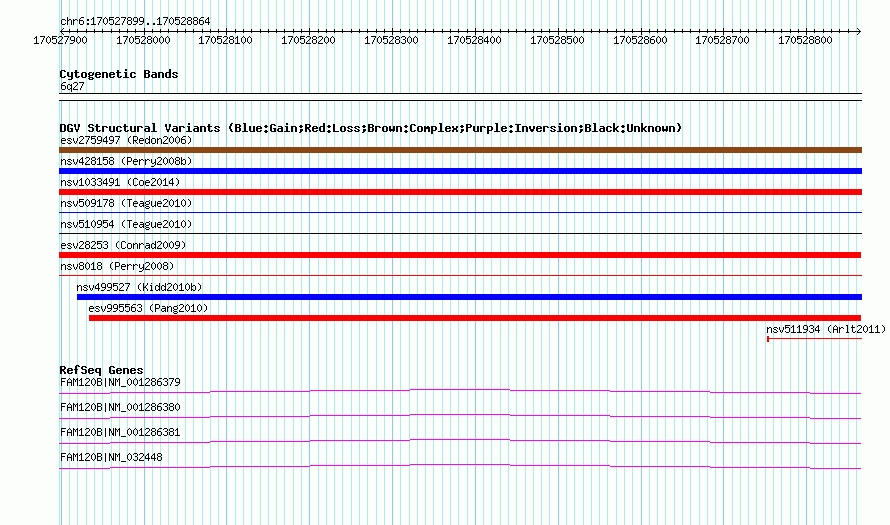
Task: Click ruler coordinate 170528200
Action: click(x=308, y=40)
